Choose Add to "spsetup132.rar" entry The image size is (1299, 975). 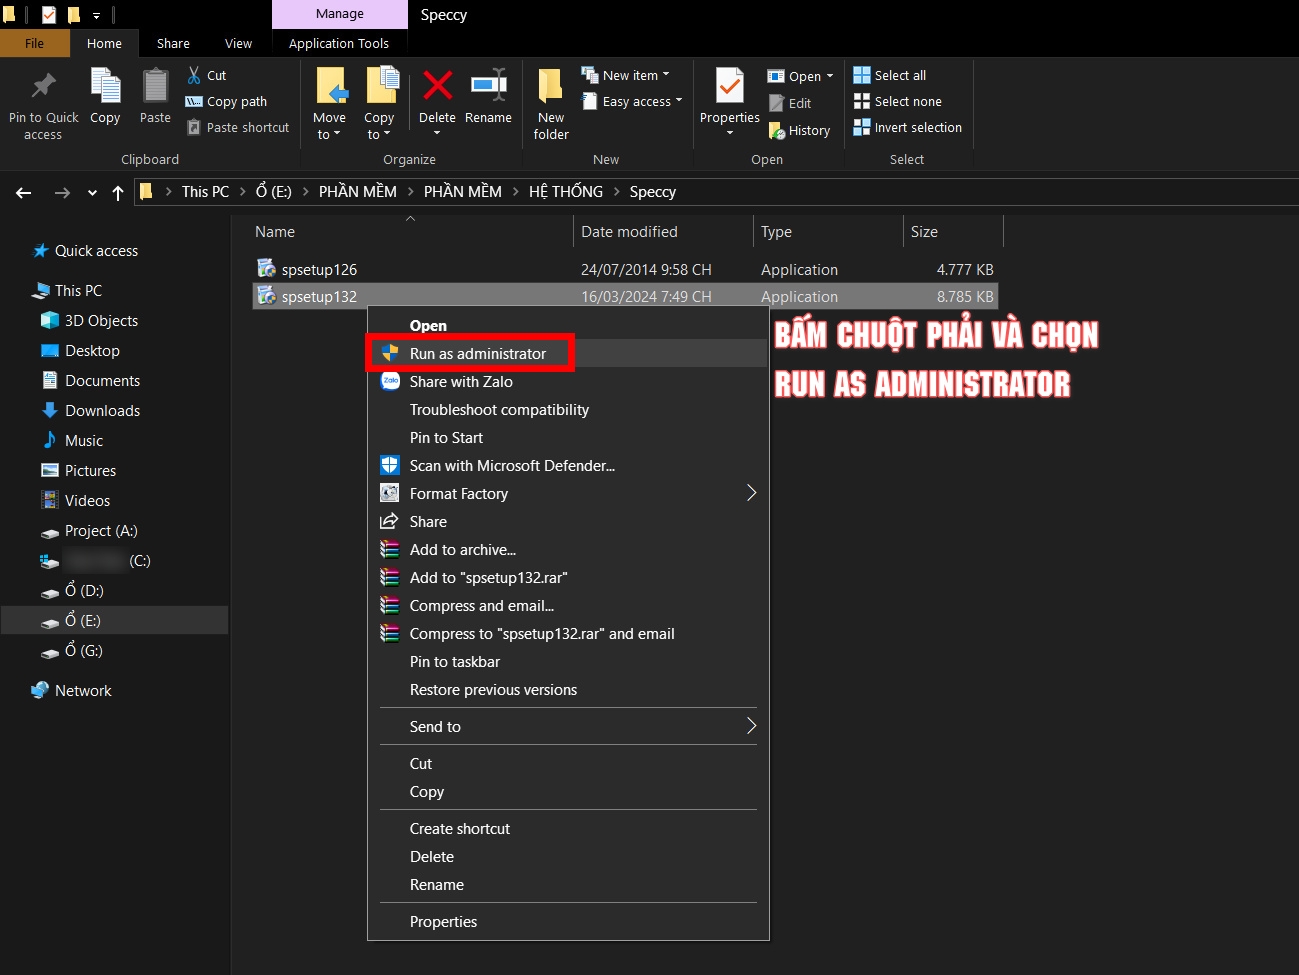click(568, 577)
